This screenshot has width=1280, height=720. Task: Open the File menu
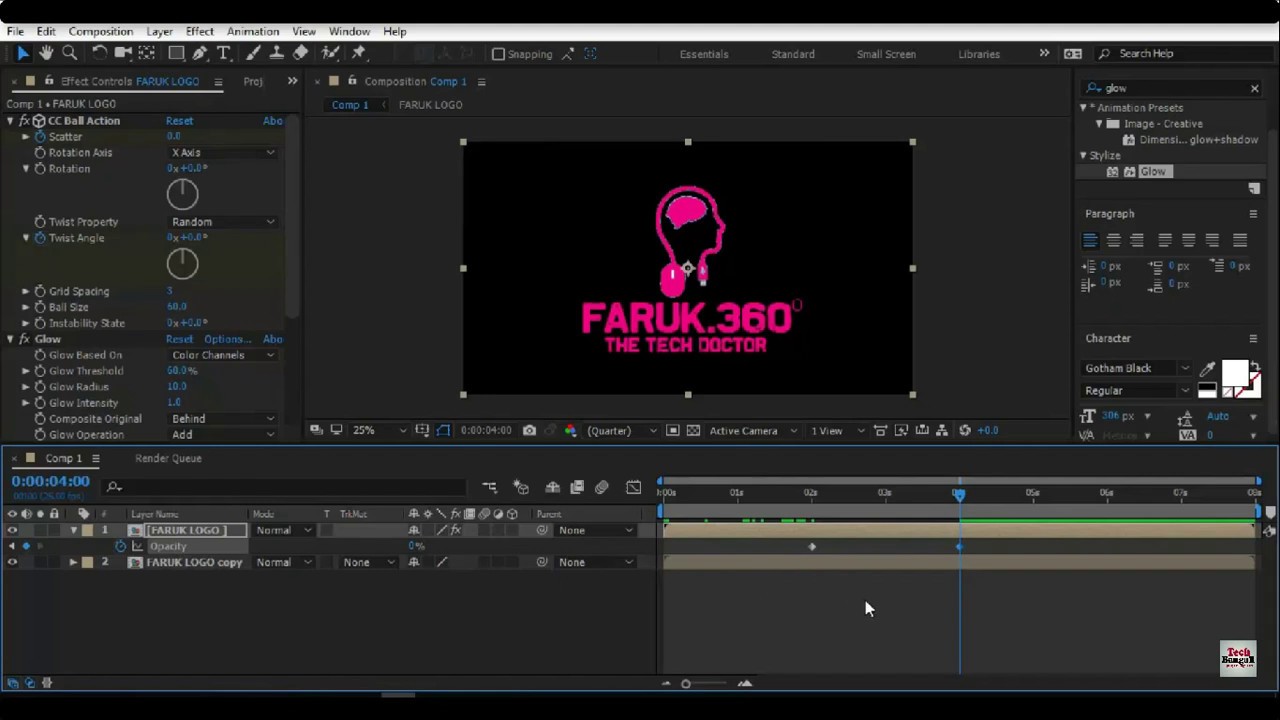[15, 31]
